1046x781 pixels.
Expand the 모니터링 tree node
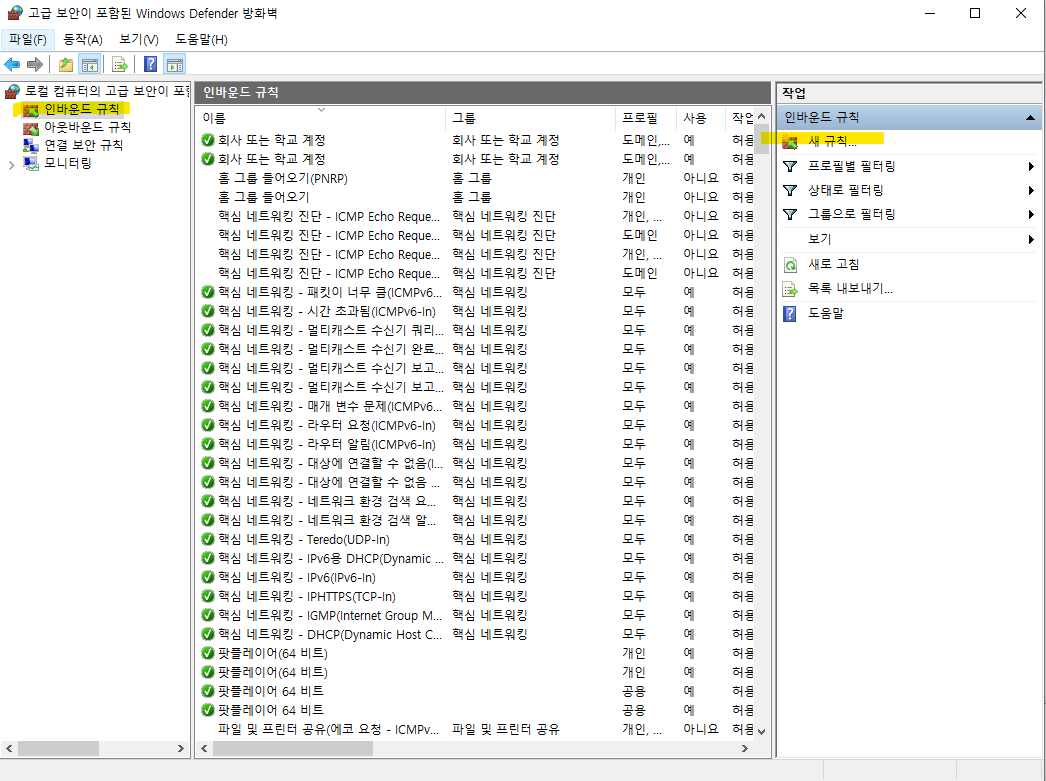click(x=11, y=165)
